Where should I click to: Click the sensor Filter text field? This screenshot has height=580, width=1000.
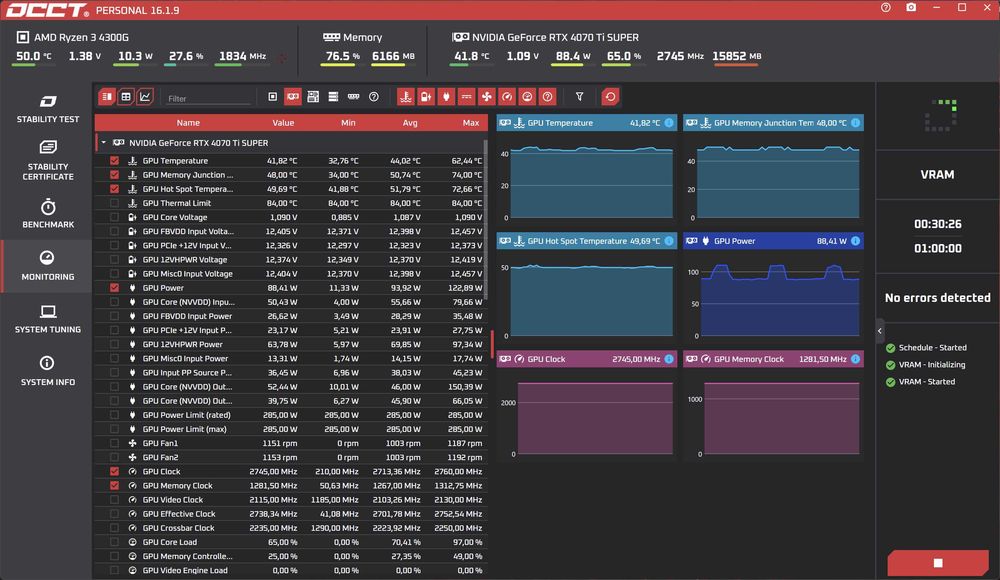tap(209, 98)
